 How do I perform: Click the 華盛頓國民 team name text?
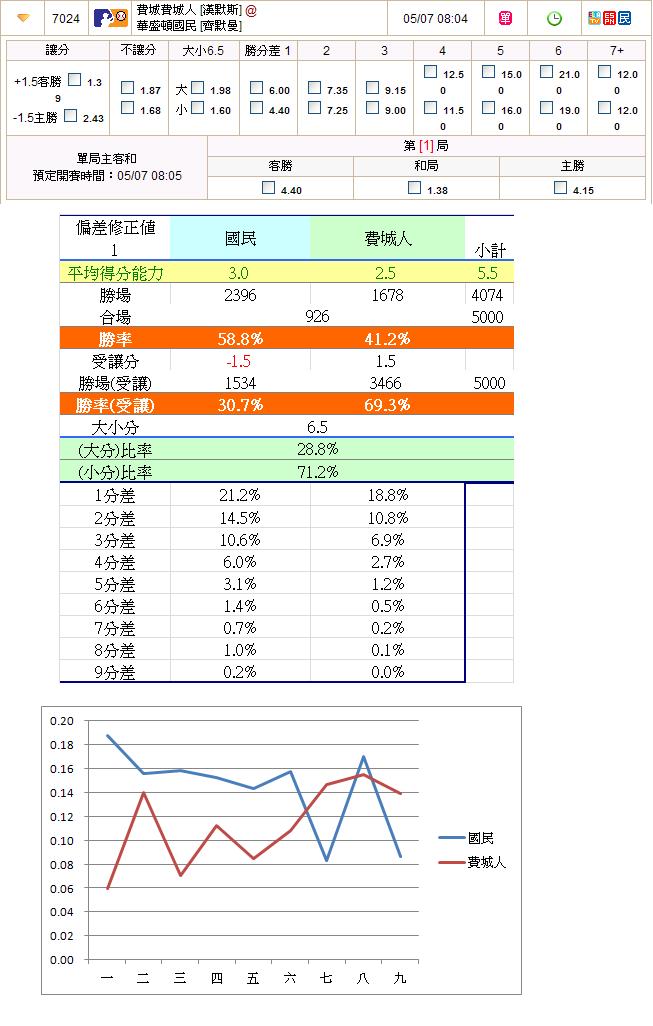166,26
